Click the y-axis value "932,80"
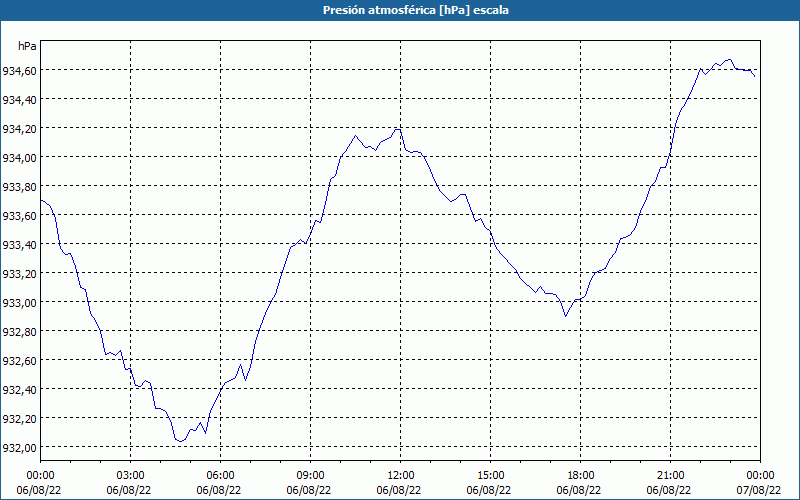The width and height of the screenshot is (800, 500). [x=19, y=332]
